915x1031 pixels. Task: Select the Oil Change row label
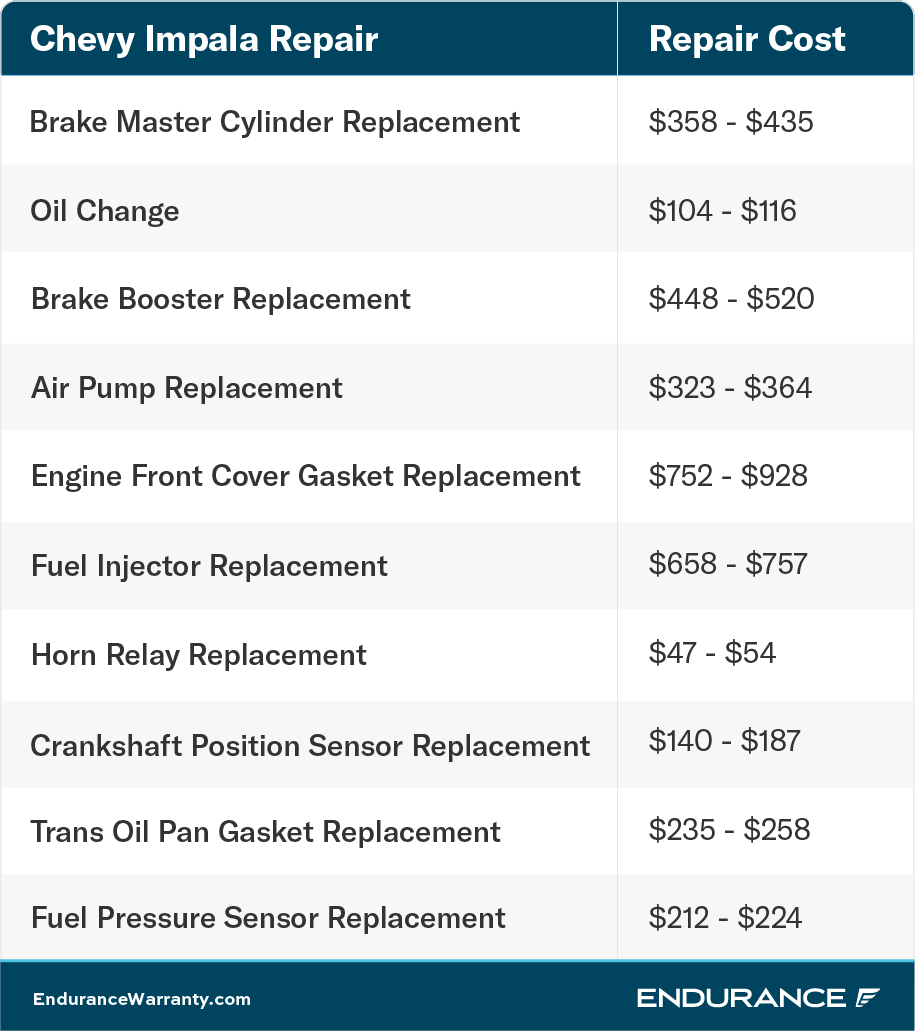click(105, 210)
